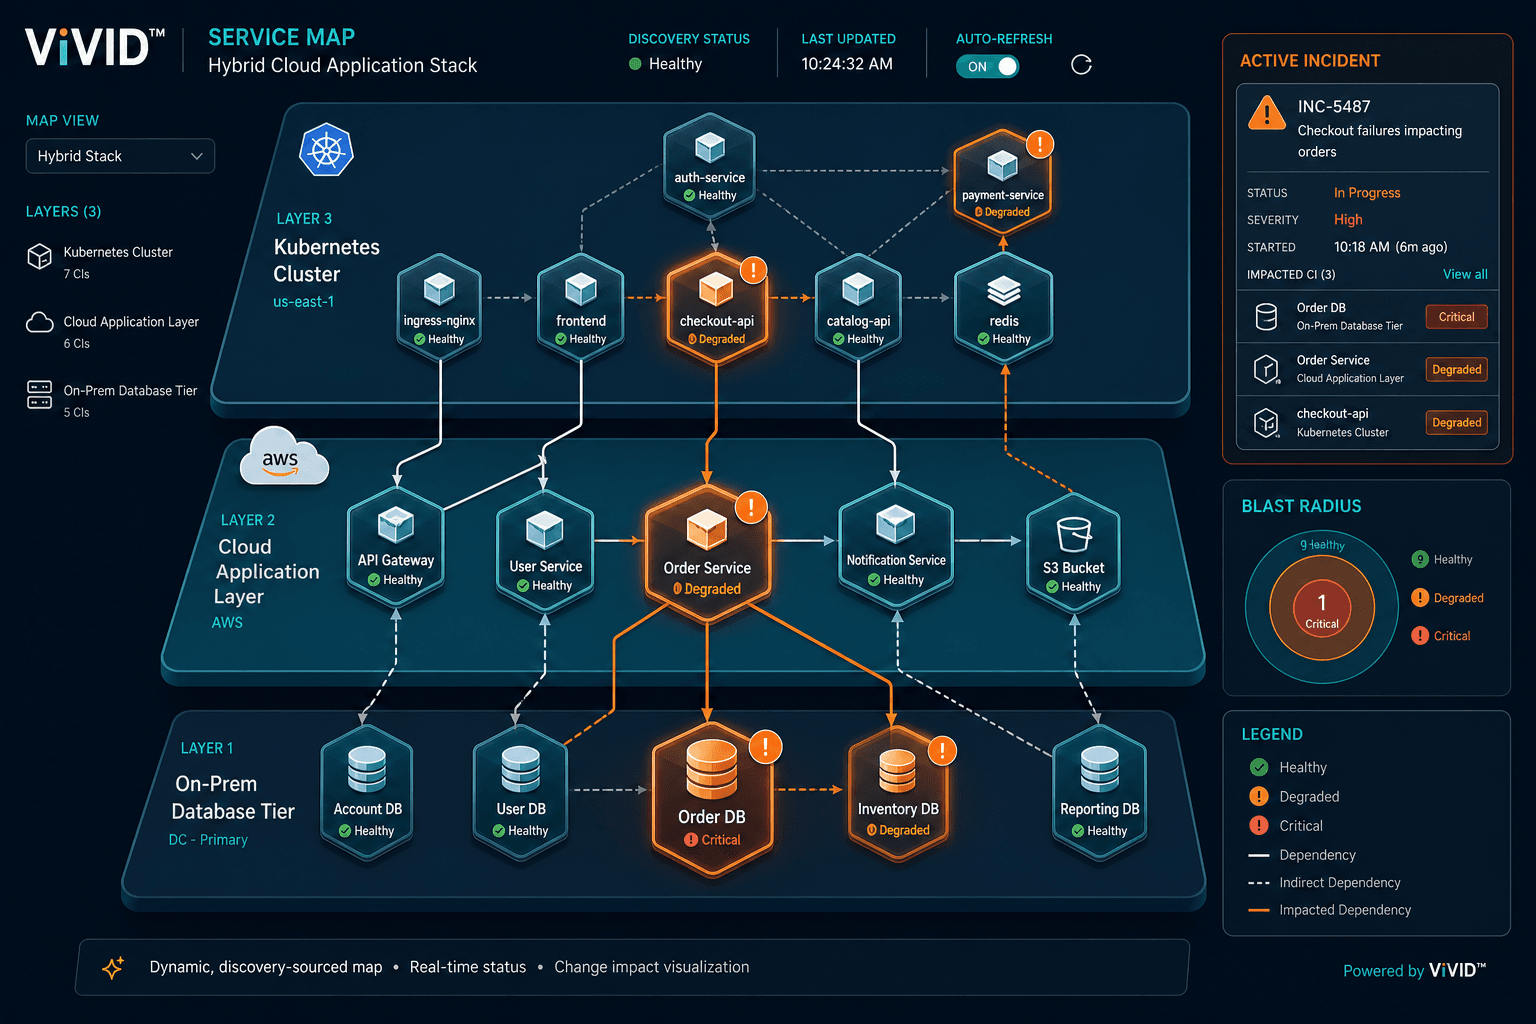Click Degraded badge for checkout-api in incident
This screenshot has height=1024, width=1536.
pos(1456,423)
